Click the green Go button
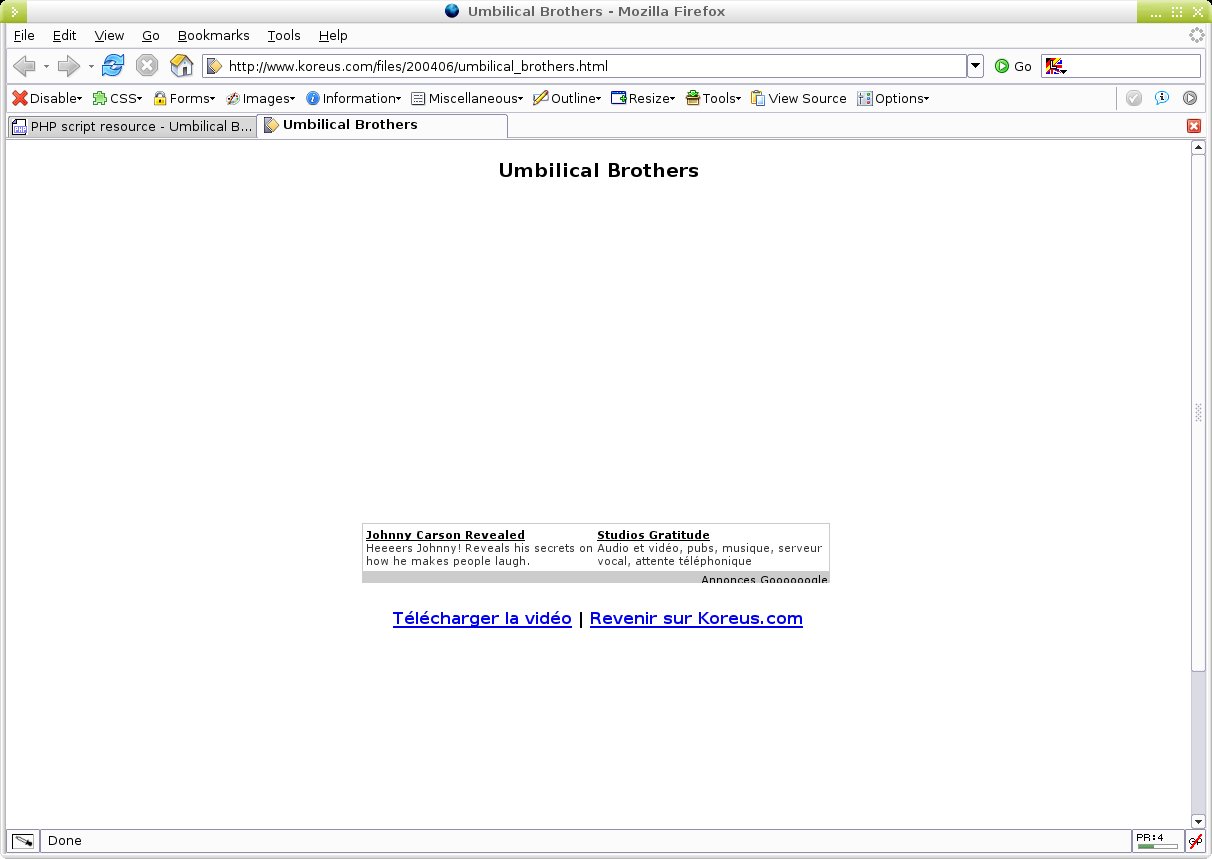 [1013, 66]
